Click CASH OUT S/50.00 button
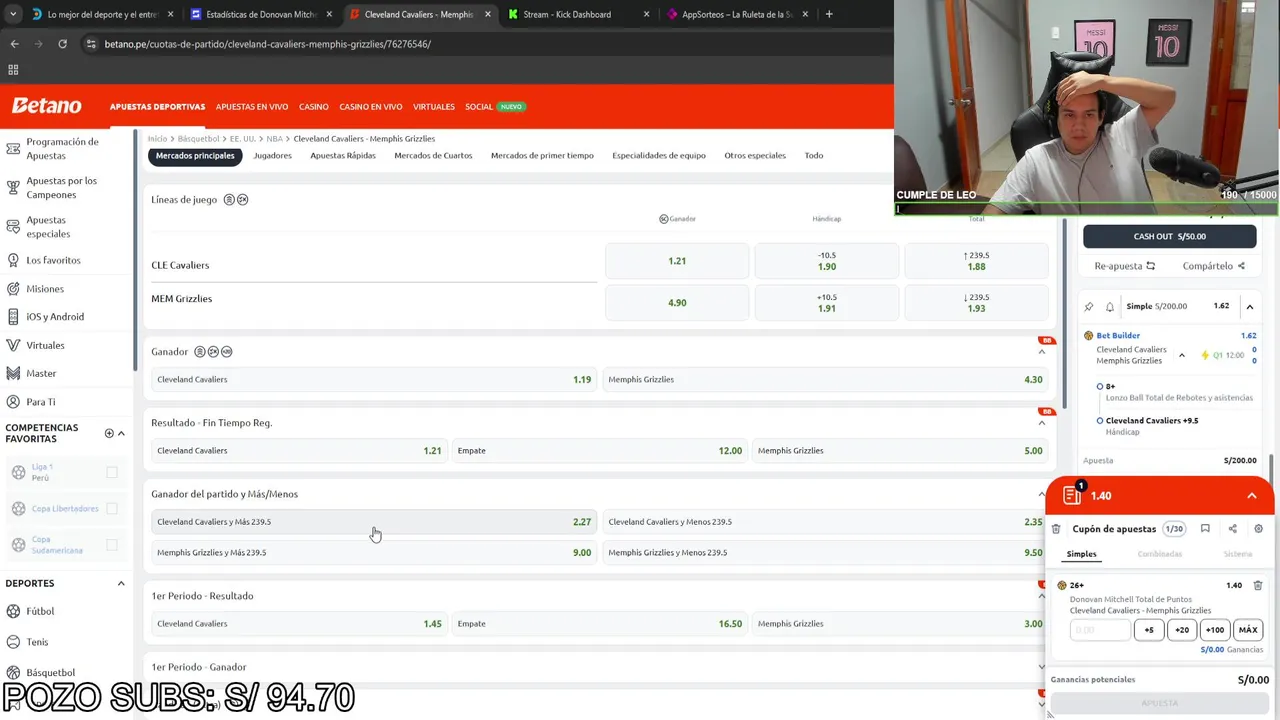The image size is (1280, 720). [1169, 237]
